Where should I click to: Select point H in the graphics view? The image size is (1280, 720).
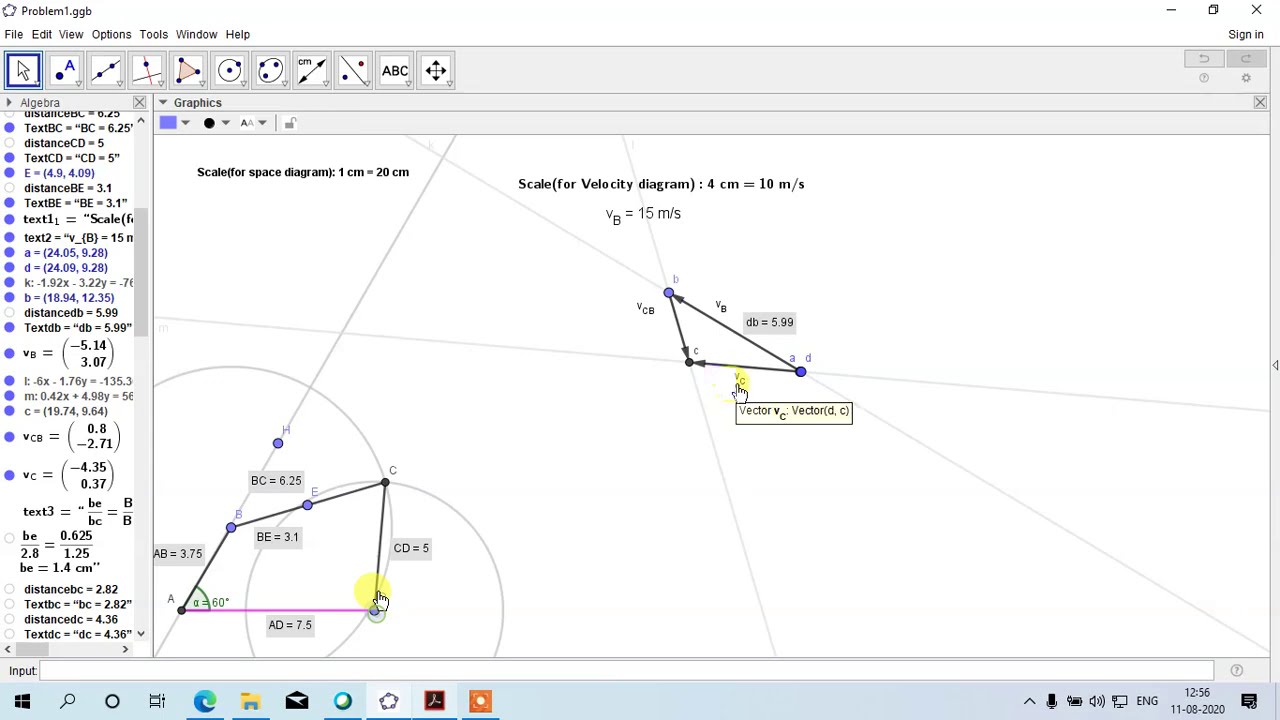coord(278,443)
